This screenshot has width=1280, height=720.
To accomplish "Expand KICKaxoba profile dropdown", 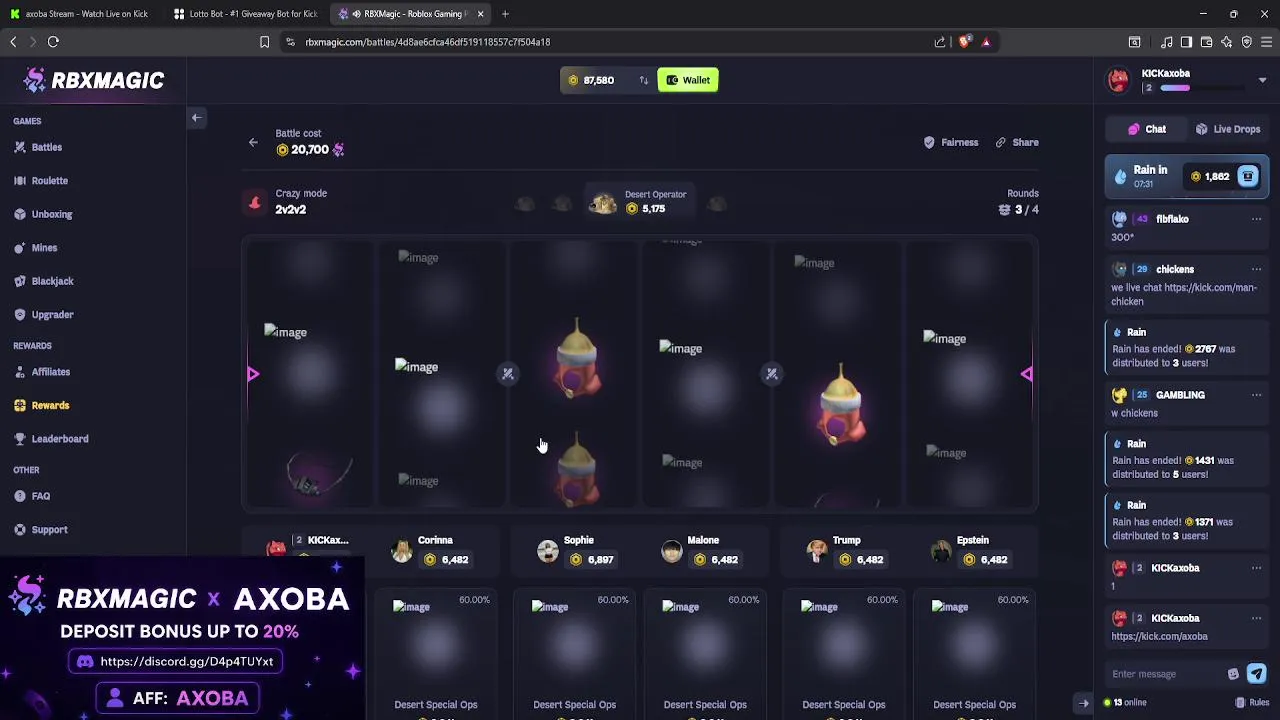I will 1262,80.
